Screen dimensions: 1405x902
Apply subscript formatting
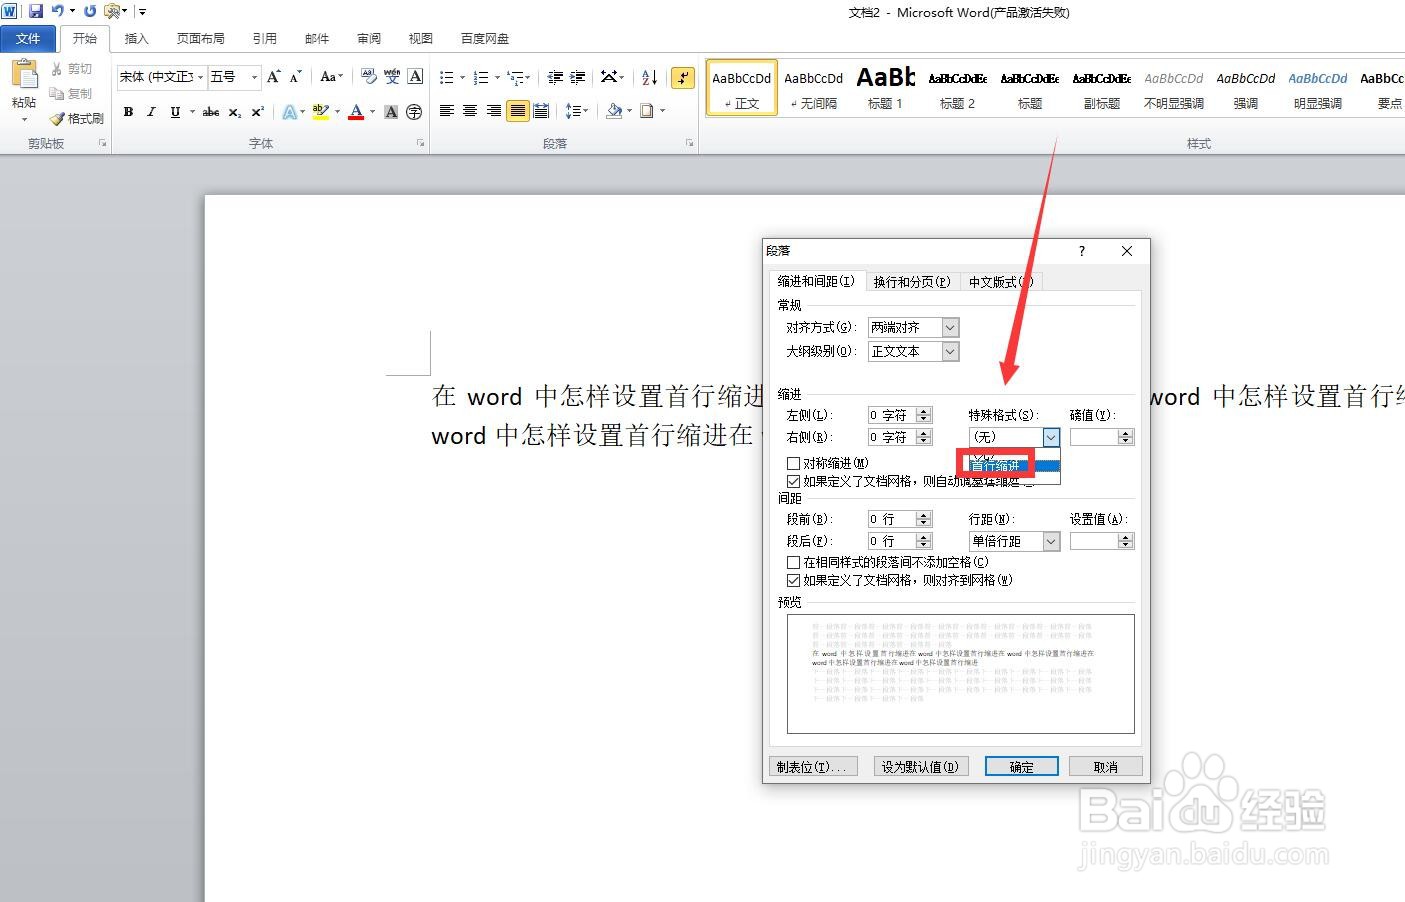coord(233,111)
